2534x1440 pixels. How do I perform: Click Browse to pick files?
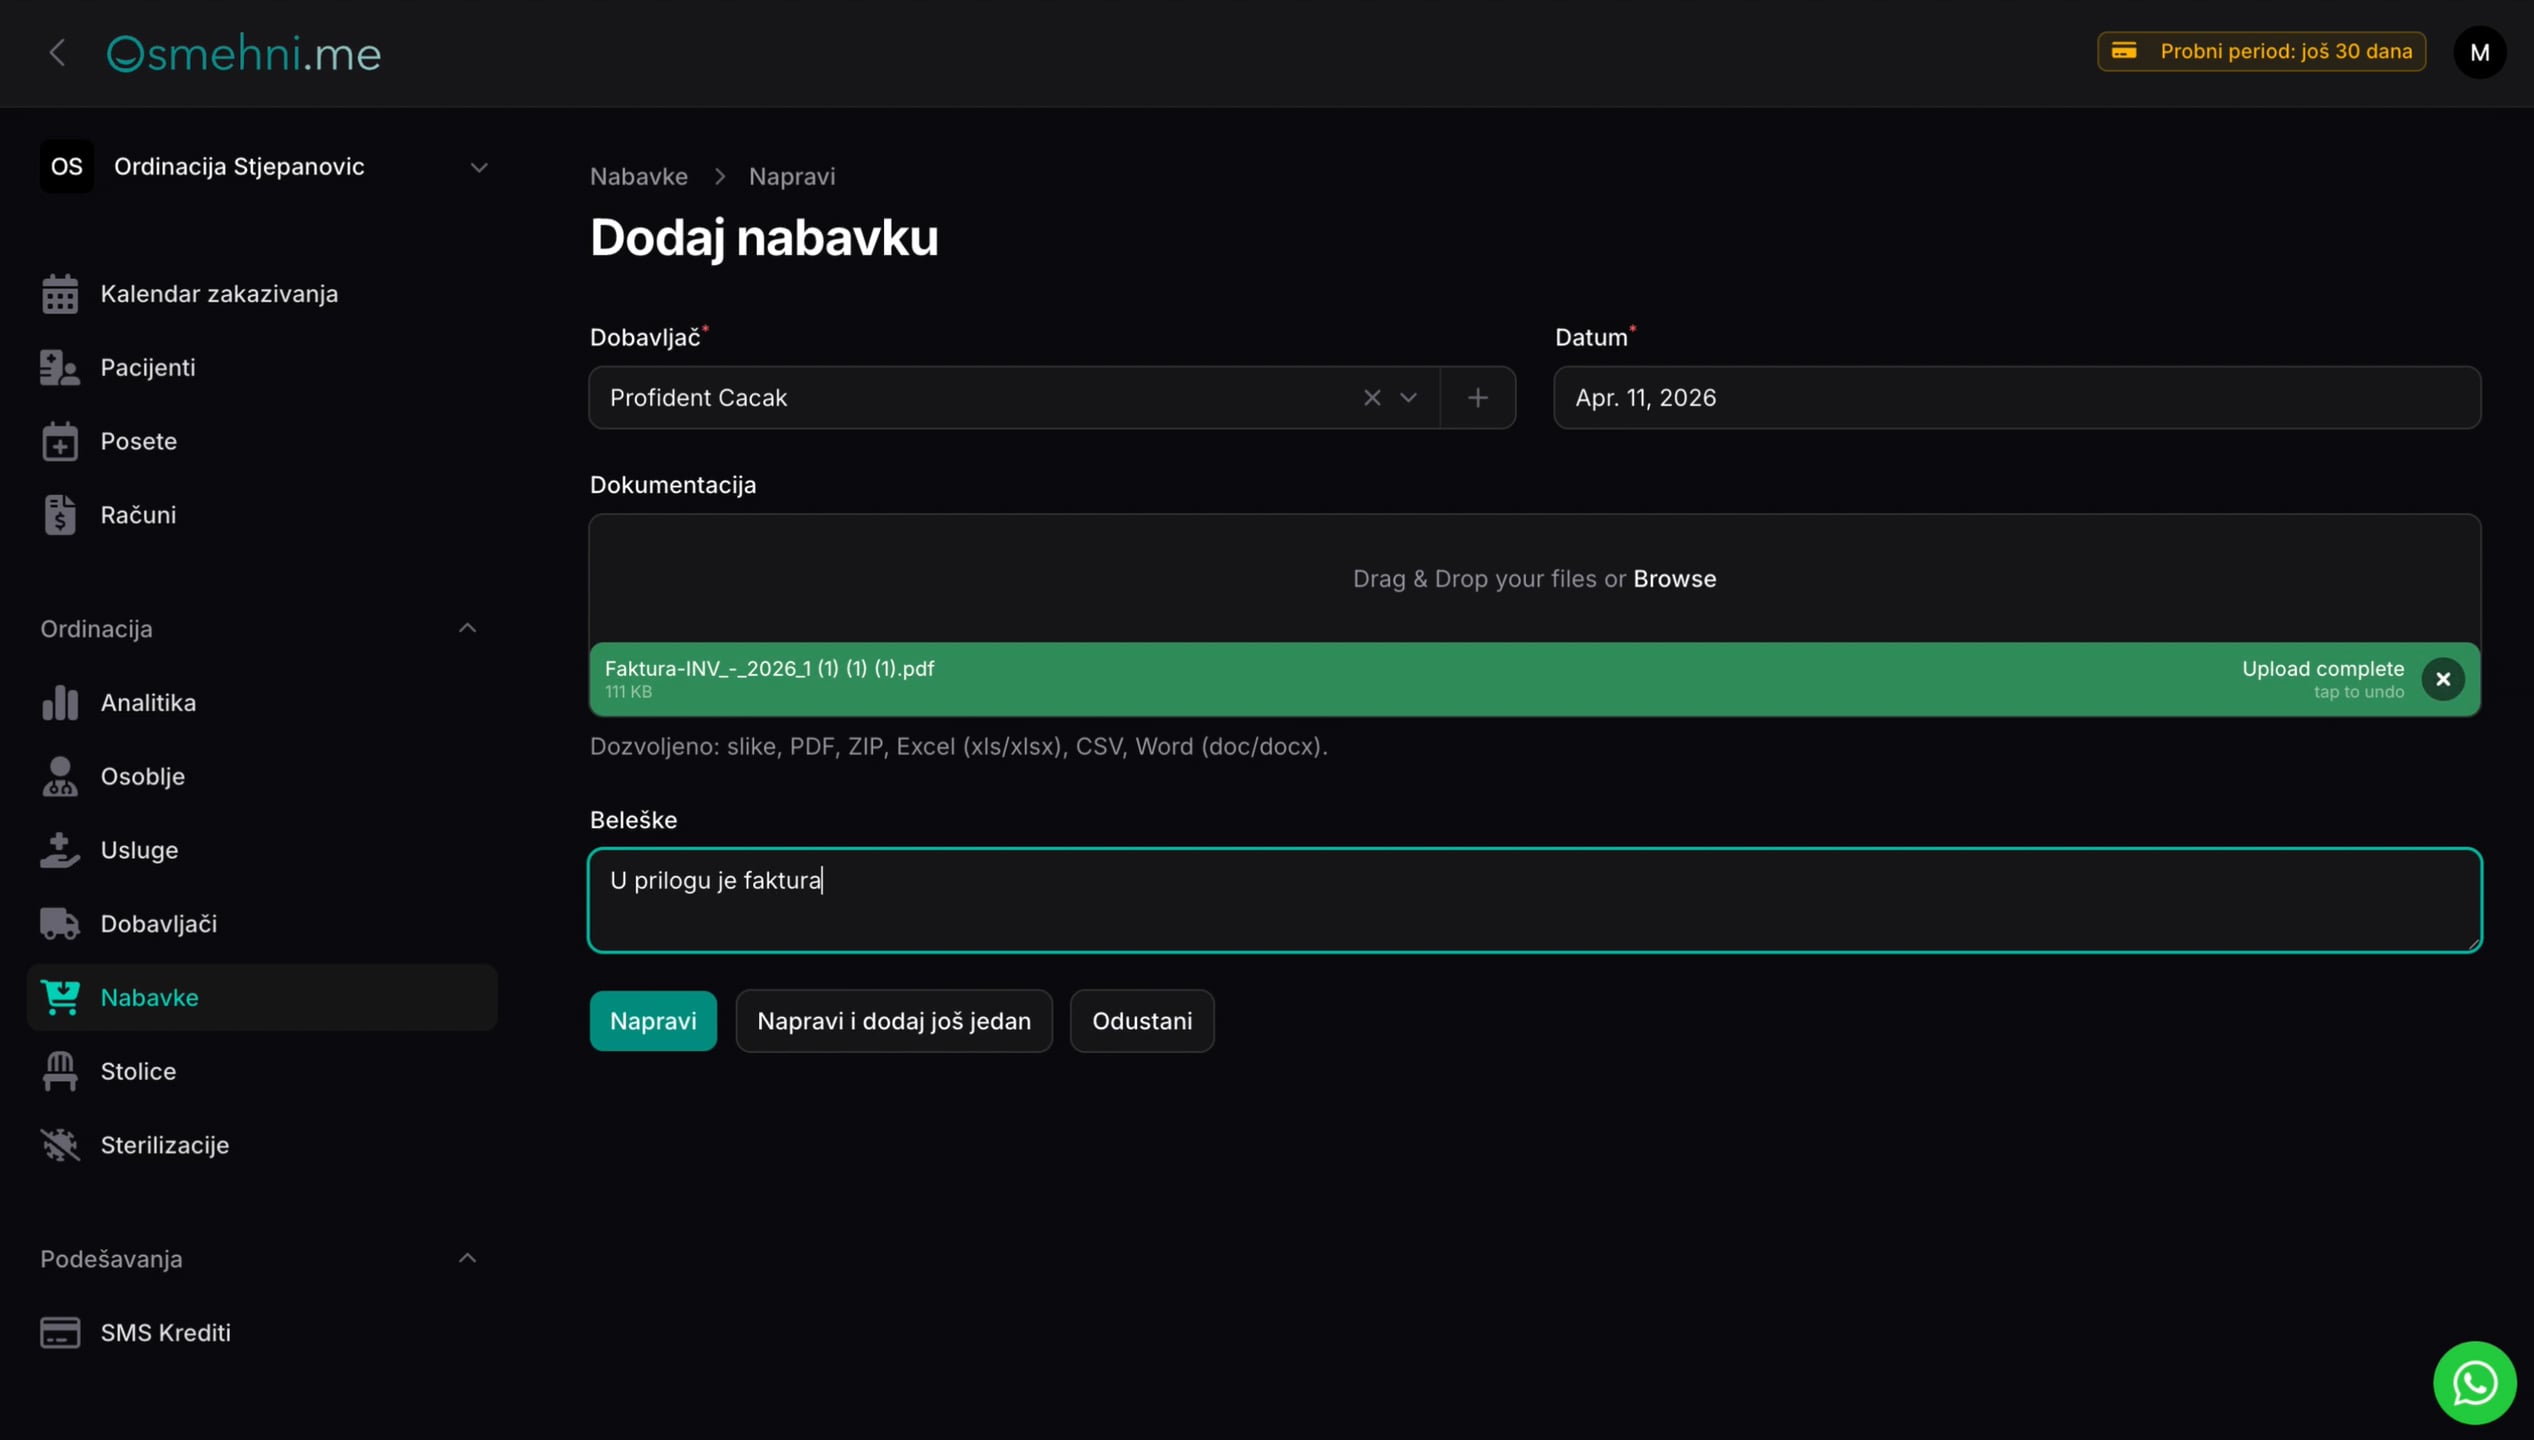pos(1674,579)
